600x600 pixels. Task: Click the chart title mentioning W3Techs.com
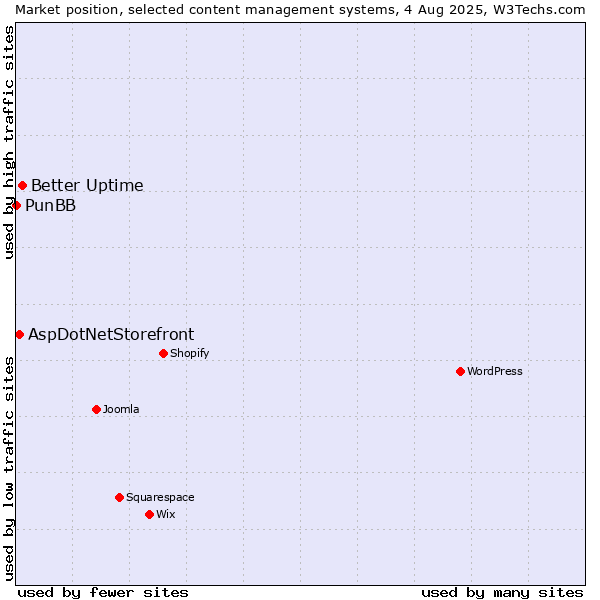point(300,10)
